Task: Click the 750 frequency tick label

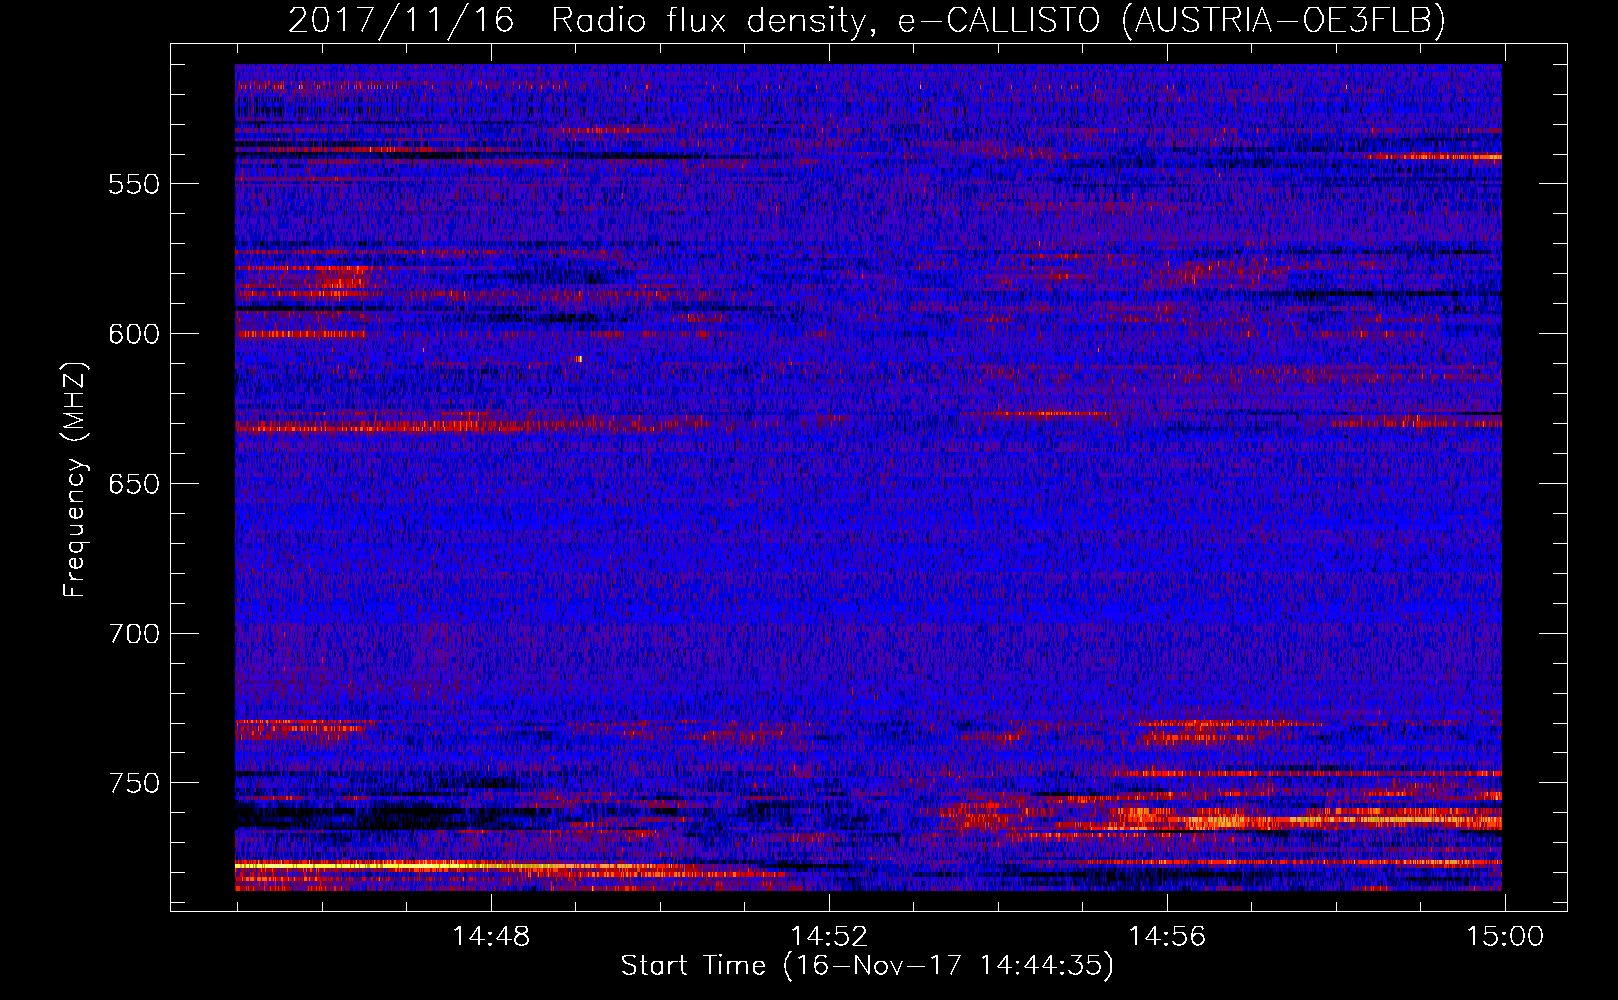Action: pyautogui.click(x=134, y=783)
